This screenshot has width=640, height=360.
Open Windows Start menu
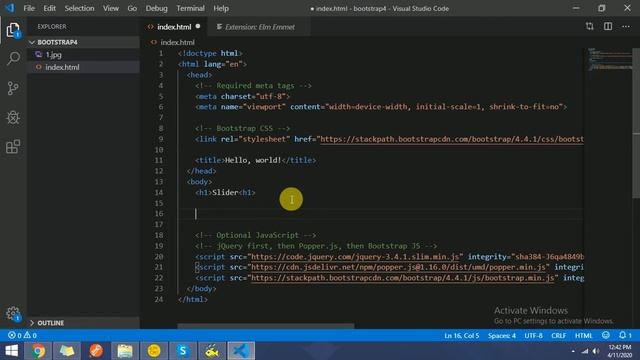pos(11,351)
